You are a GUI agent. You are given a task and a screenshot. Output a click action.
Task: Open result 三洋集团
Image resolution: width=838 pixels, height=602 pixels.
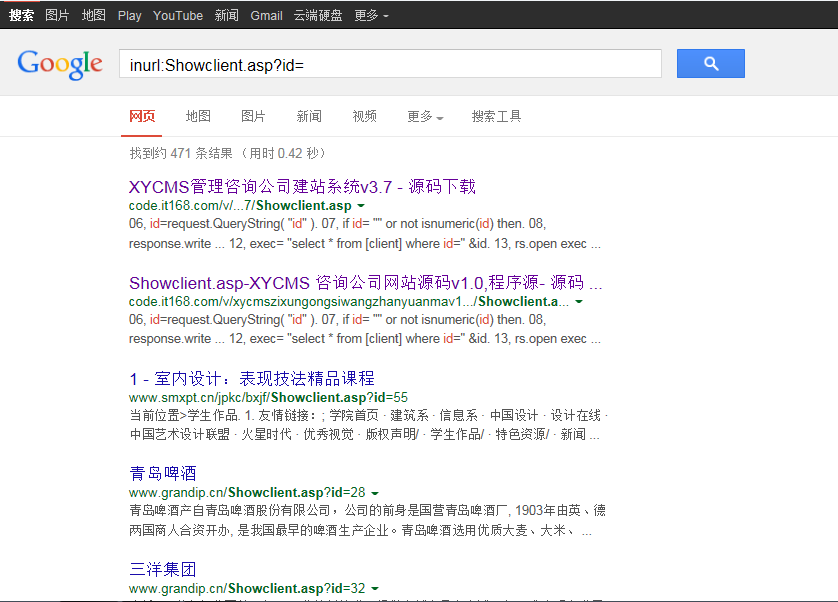pos(163,569)
